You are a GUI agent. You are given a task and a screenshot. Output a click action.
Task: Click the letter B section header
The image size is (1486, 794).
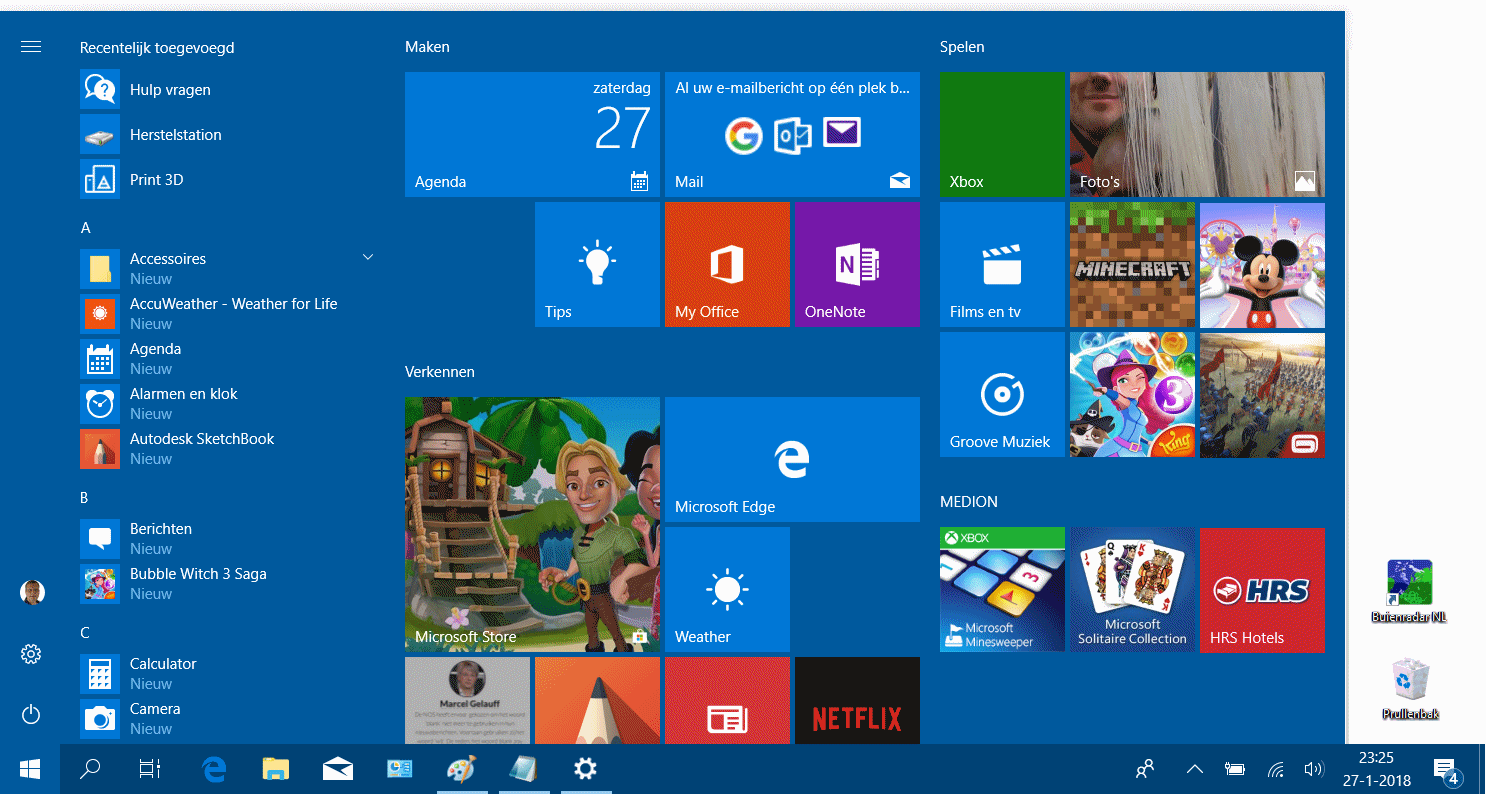(x=85, y=498)
